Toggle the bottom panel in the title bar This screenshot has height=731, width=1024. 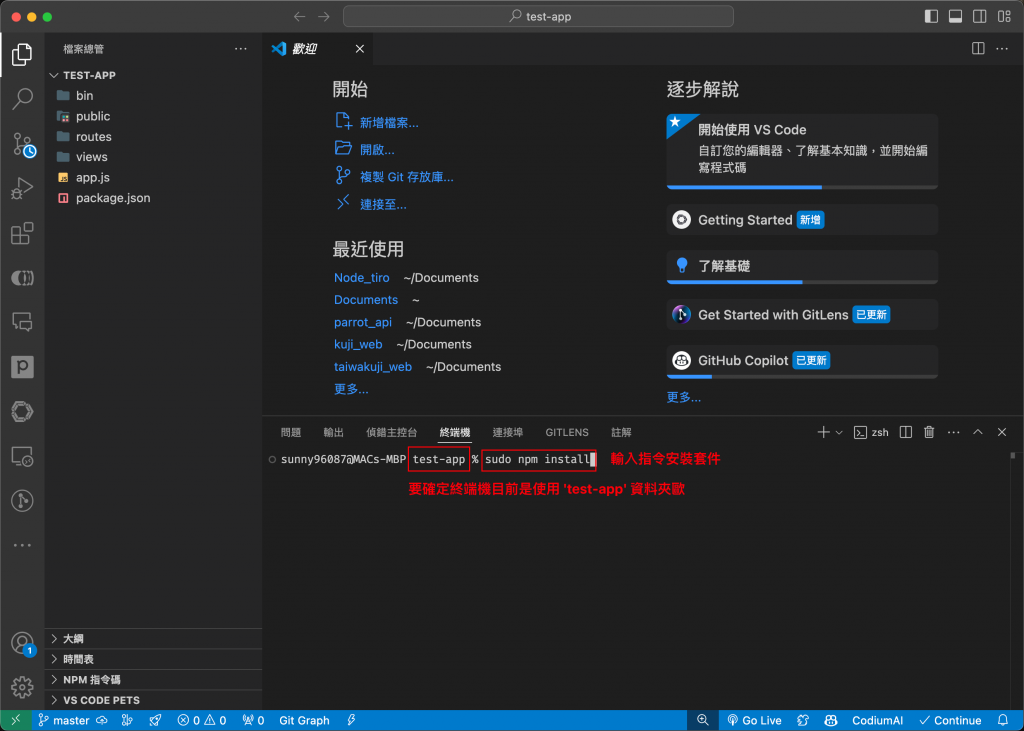click(955, 16)
